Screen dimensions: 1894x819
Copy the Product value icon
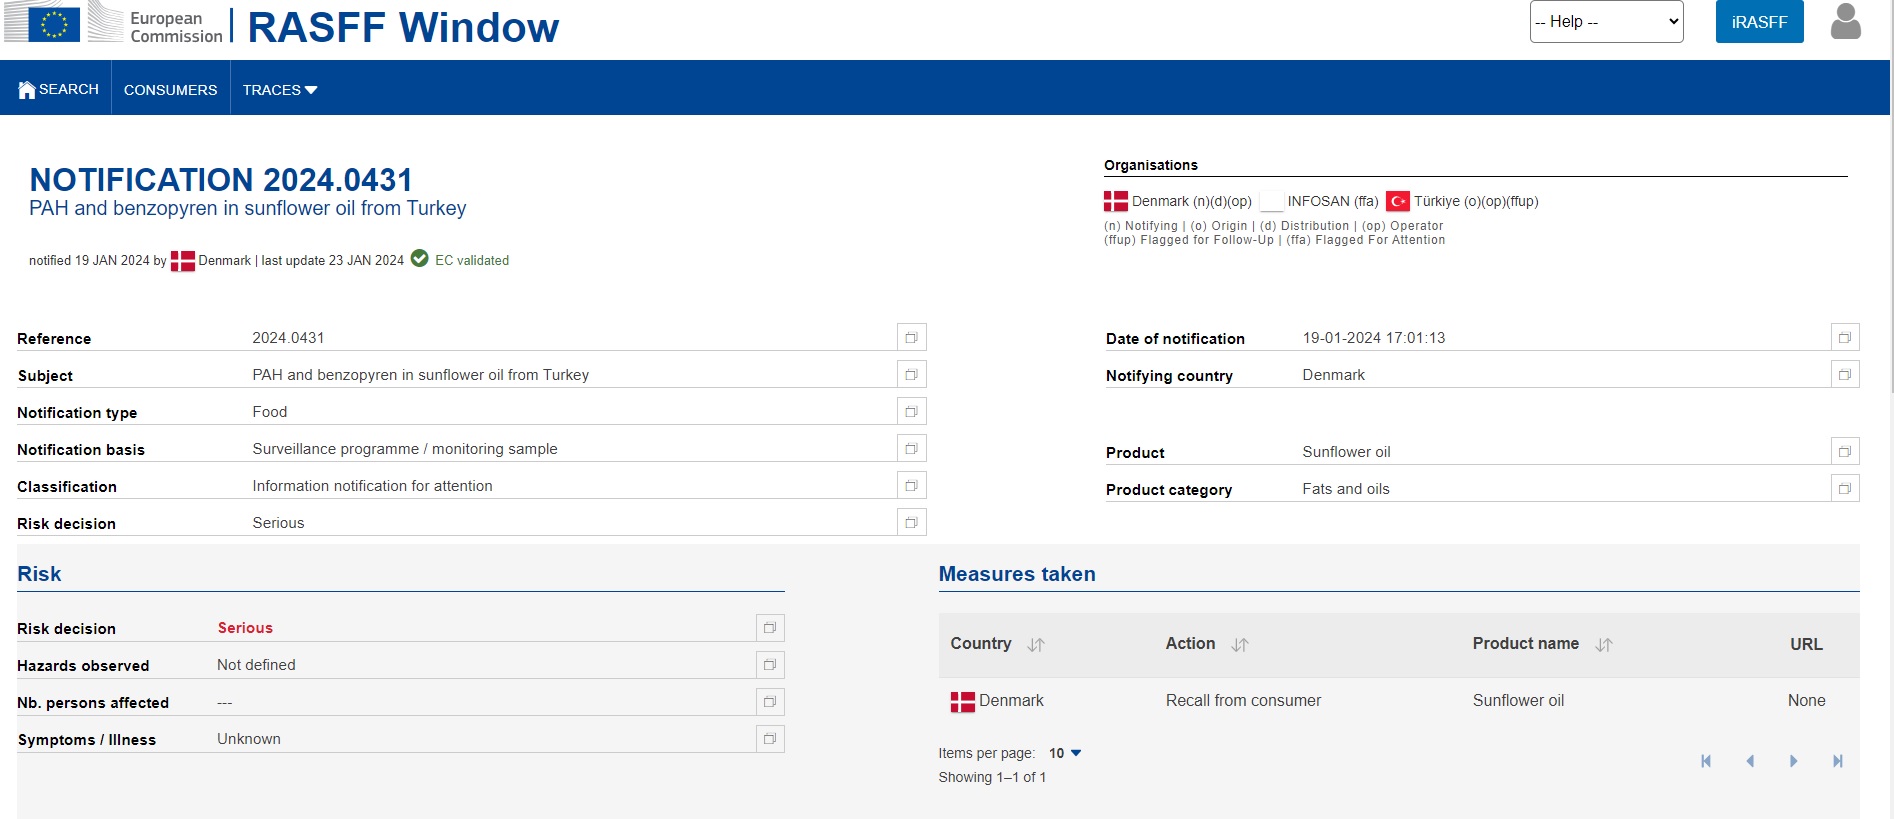(x=1845, y=452)
